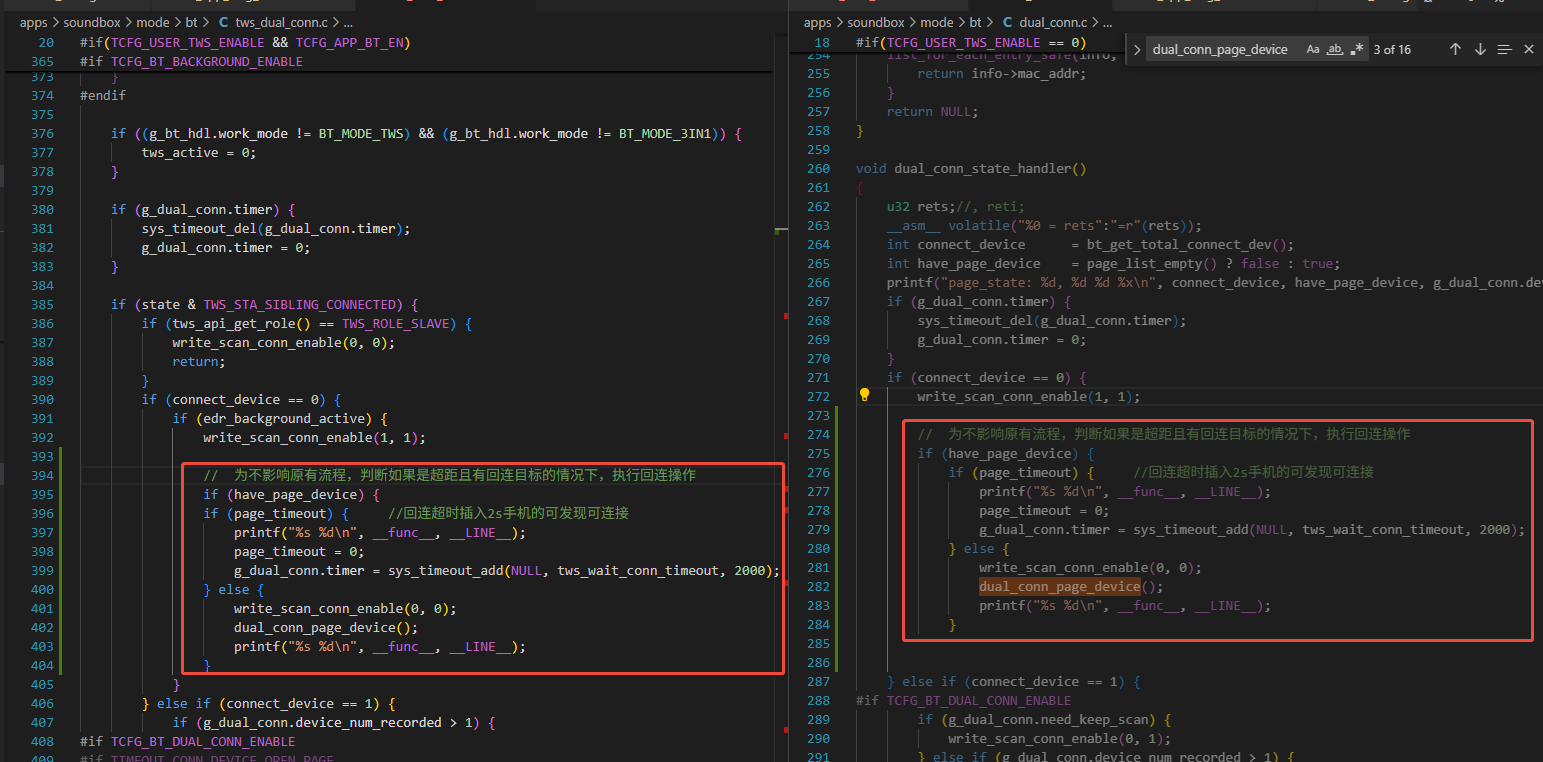The image size is (1543, 762).
Task: Click the '3 of 16' match count
Action: (x=1392, y=49)
